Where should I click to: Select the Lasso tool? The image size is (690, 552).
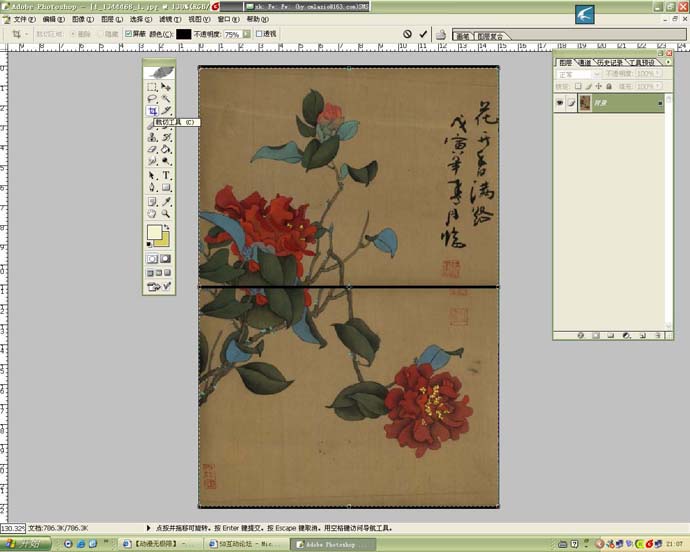coord(152,99)
